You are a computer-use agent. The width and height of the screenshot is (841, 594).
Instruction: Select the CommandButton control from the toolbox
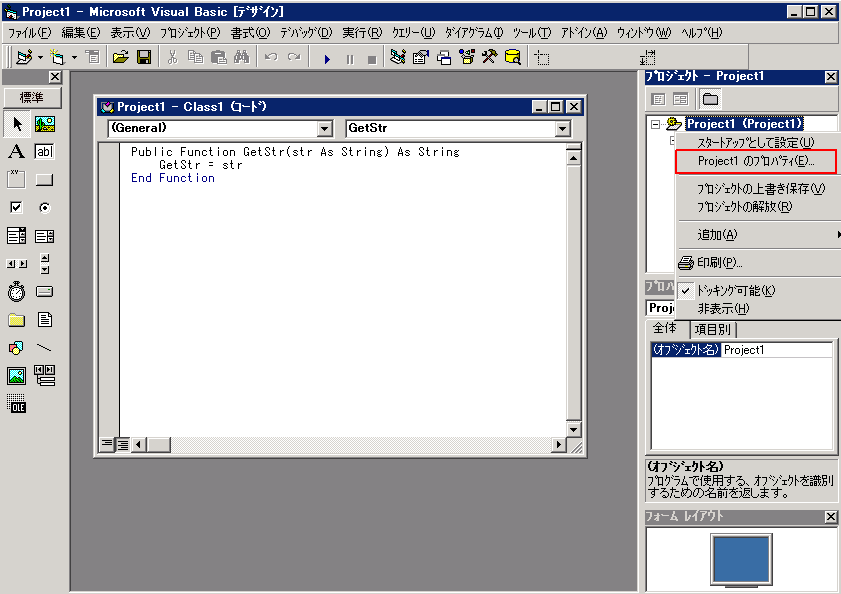coord(44,179)
